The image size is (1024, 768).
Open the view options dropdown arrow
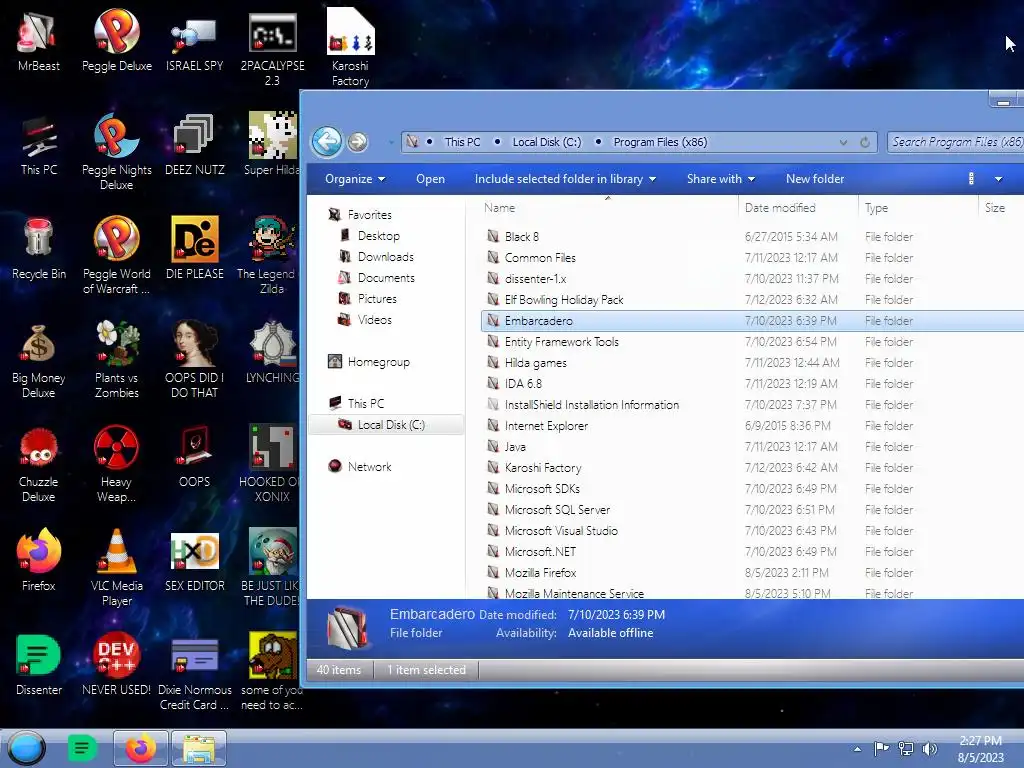click(x=998, y=179)
